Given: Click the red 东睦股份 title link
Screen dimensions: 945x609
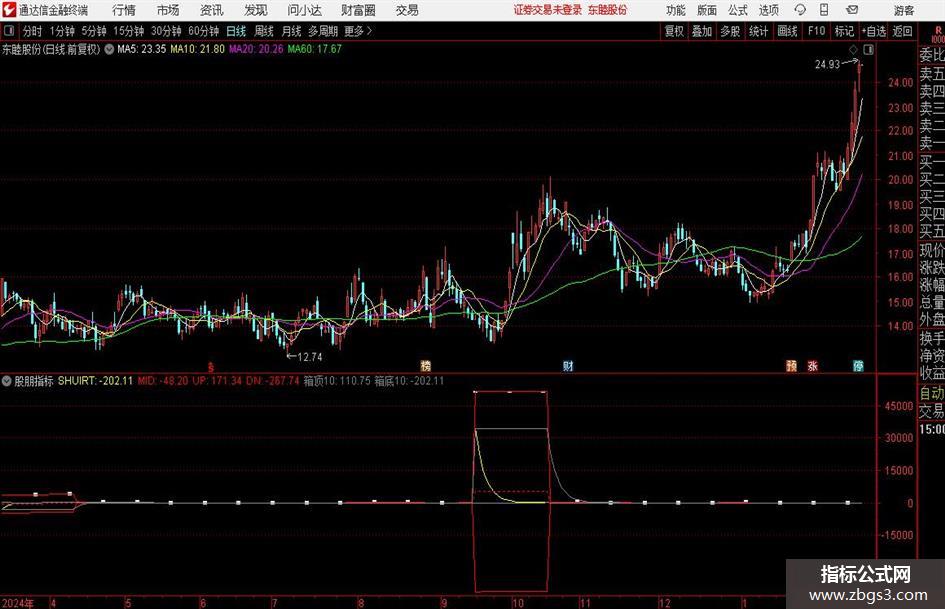Looking at the screenshot, I should pyautogui.click(x=608, y=10).
